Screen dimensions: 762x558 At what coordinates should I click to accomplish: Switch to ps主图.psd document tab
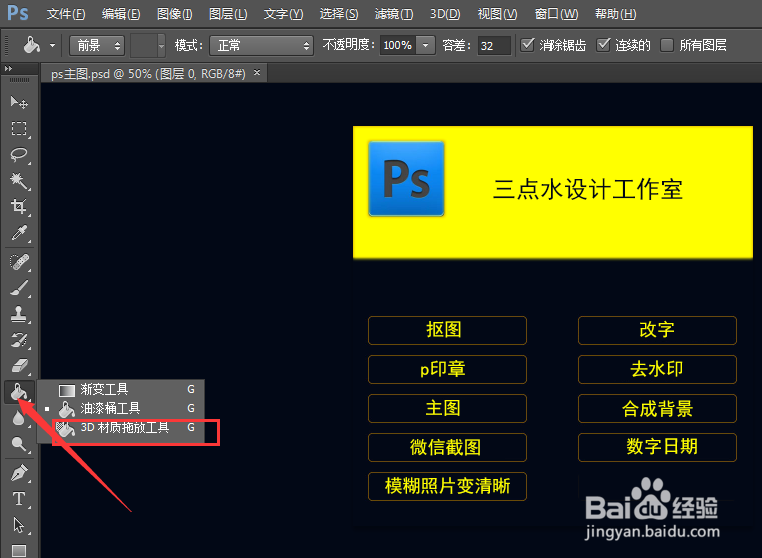pyautogui.click(x=148, y=74)
